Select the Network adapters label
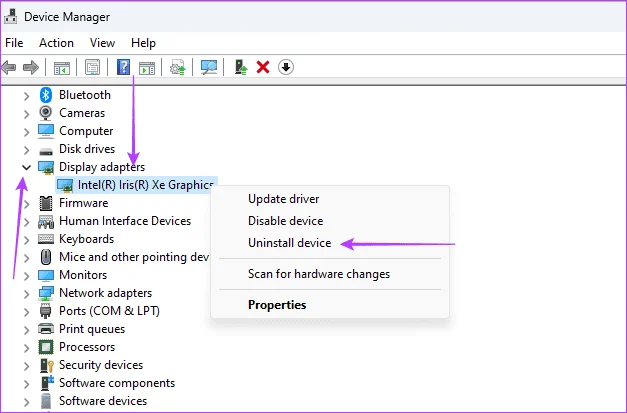Screen dimensions: 627x413 pyautogui.click(x=106, y=293)
